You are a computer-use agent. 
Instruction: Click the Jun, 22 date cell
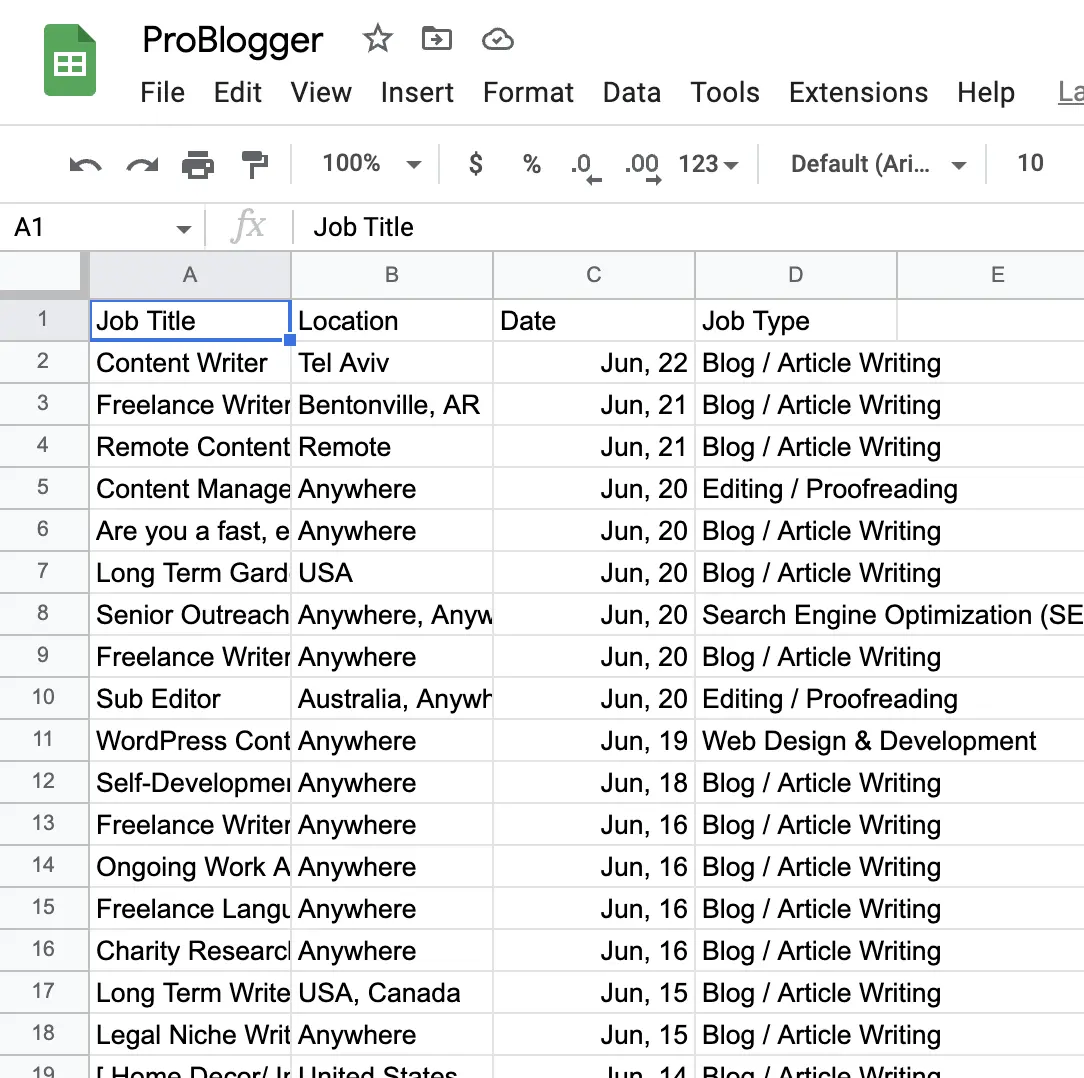pos(594,363)
